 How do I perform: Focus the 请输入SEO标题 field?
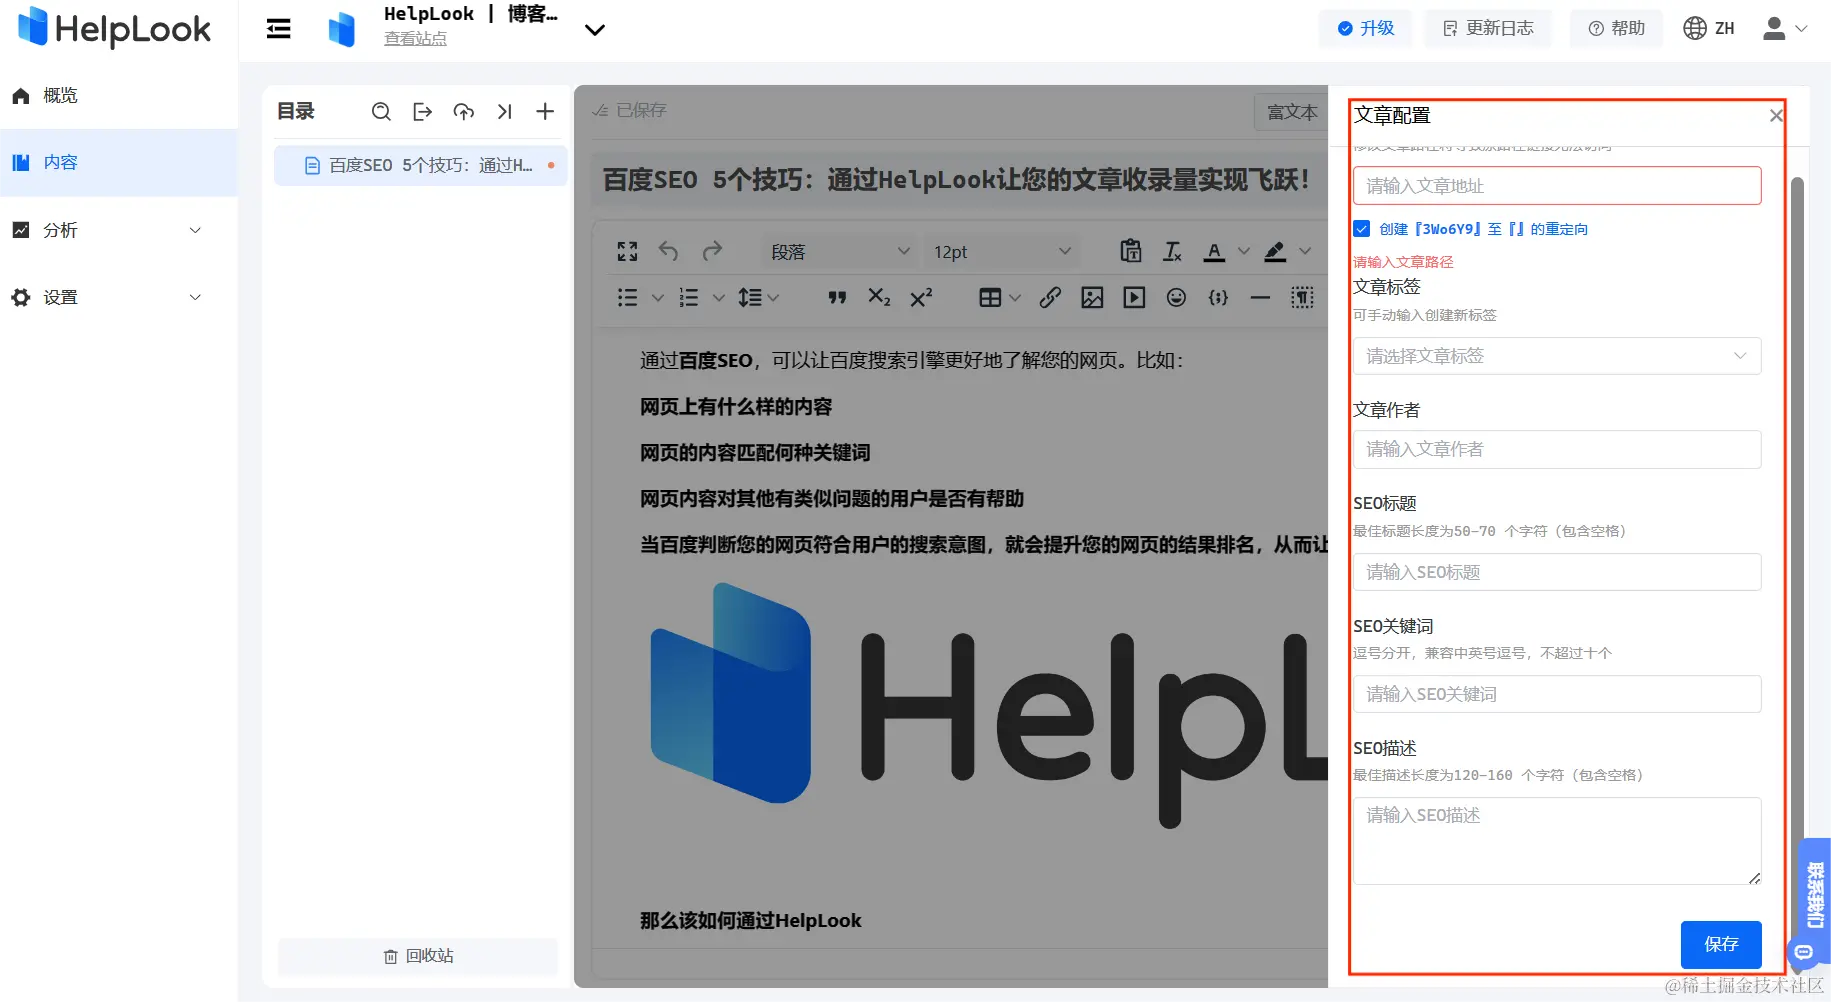click(1557, 572)
